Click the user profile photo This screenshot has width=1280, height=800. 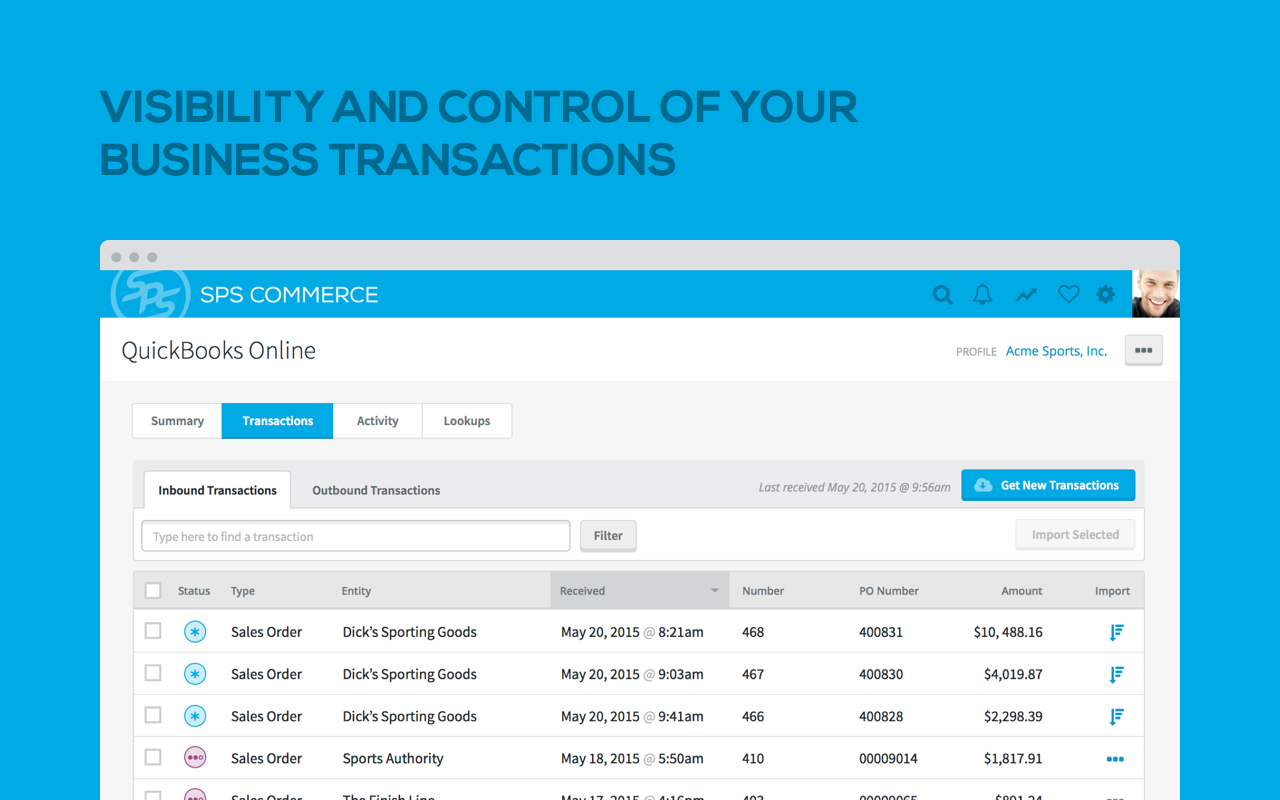(1156, 294)
